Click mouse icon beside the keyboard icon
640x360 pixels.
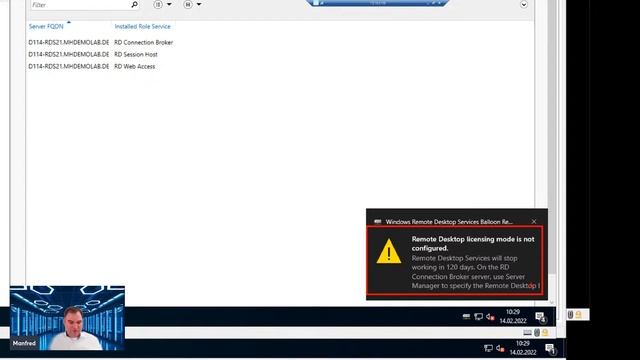tap(537, 333)
